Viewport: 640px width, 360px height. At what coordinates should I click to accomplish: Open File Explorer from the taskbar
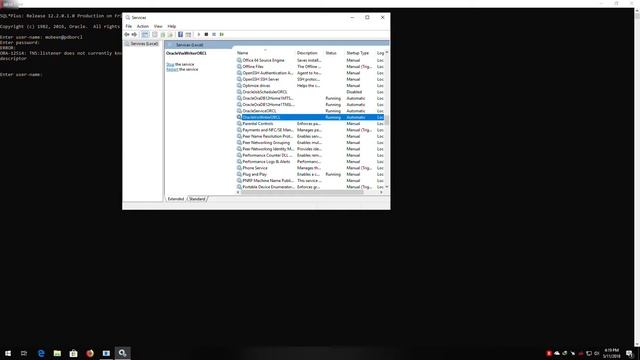(57, 353)
